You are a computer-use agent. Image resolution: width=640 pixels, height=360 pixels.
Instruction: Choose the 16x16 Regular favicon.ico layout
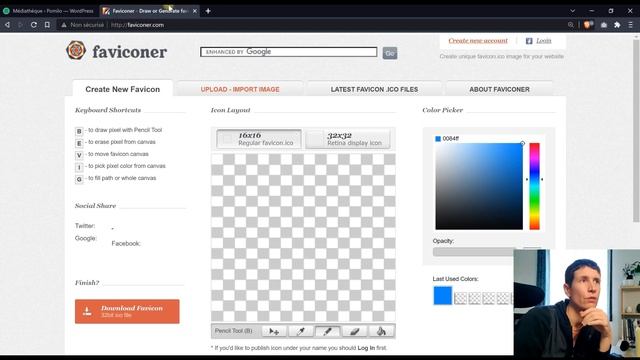pos(259,139)
